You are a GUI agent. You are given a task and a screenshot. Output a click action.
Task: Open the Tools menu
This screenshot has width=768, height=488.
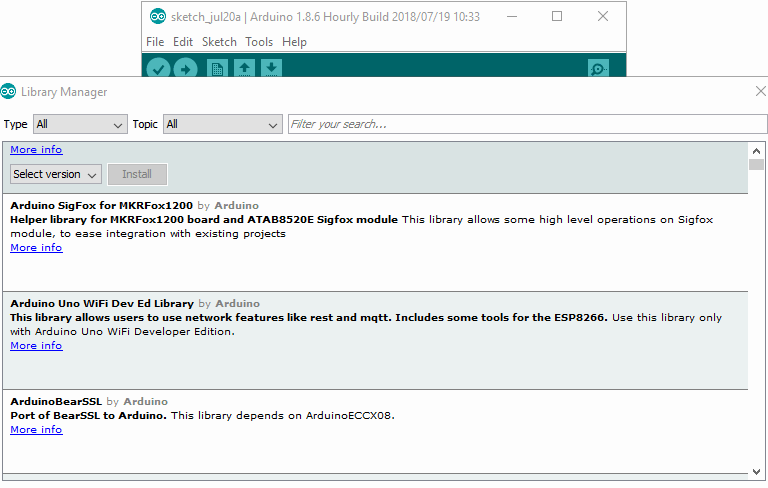pos(259,42)
